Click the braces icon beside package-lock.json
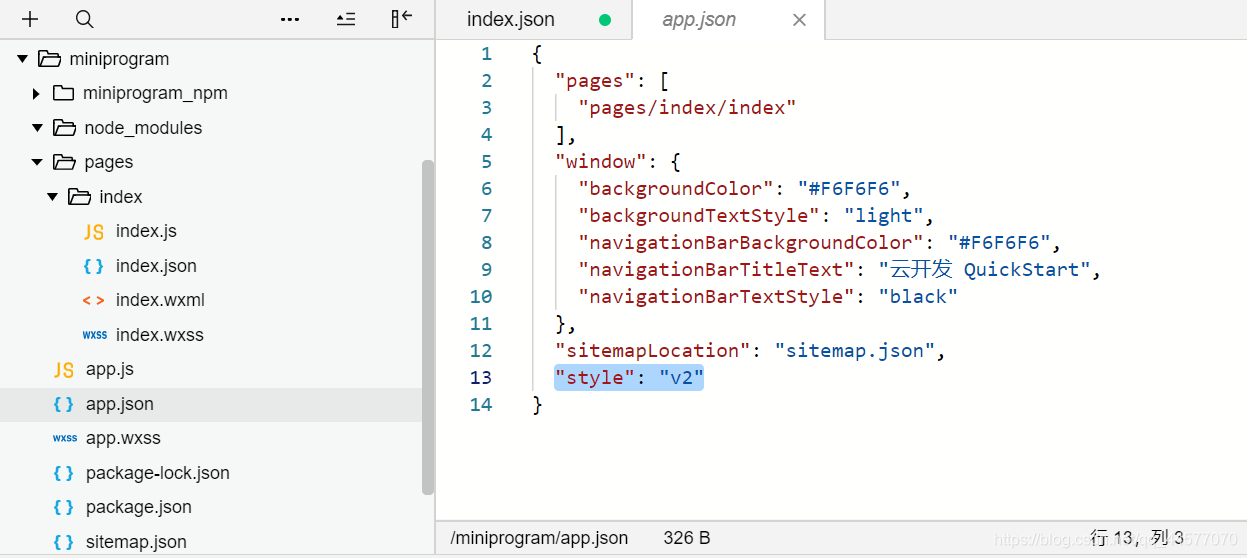Screen dimensions: 1247x558 pyautogui.click(x=64, y=473)
